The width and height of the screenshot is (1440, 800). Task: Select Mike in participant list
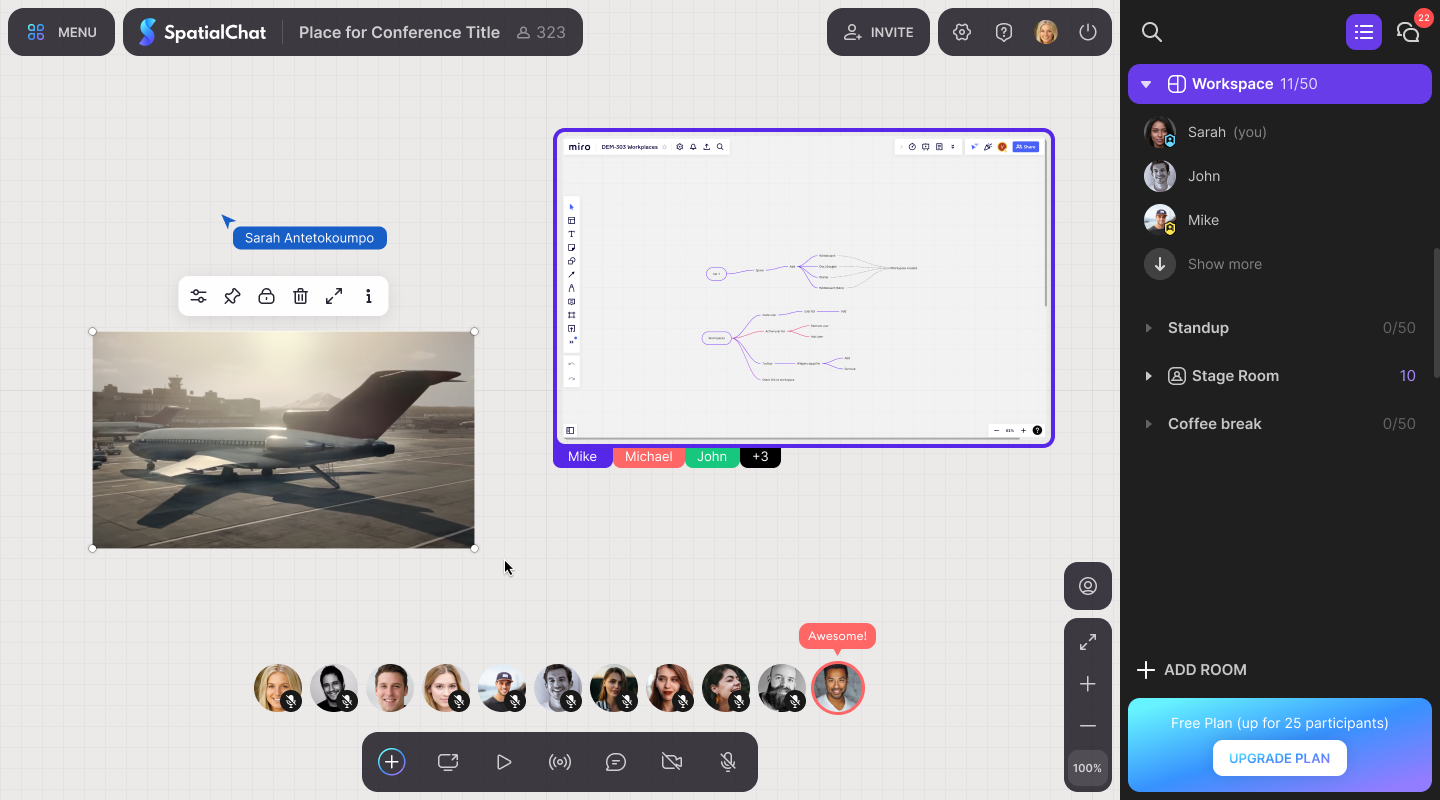pyautogui.click(x=1280, y=220)
